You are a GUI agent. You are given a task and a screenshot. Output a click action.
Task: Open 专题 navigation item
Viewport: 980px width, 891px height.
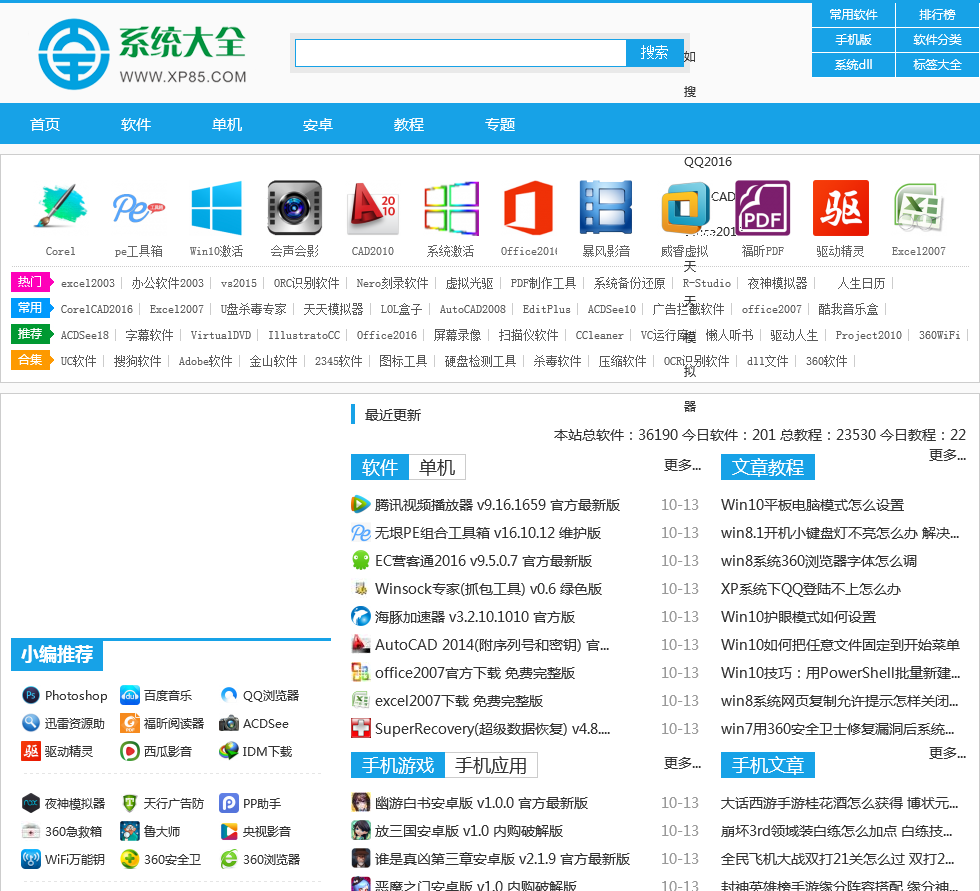point(500,124)
